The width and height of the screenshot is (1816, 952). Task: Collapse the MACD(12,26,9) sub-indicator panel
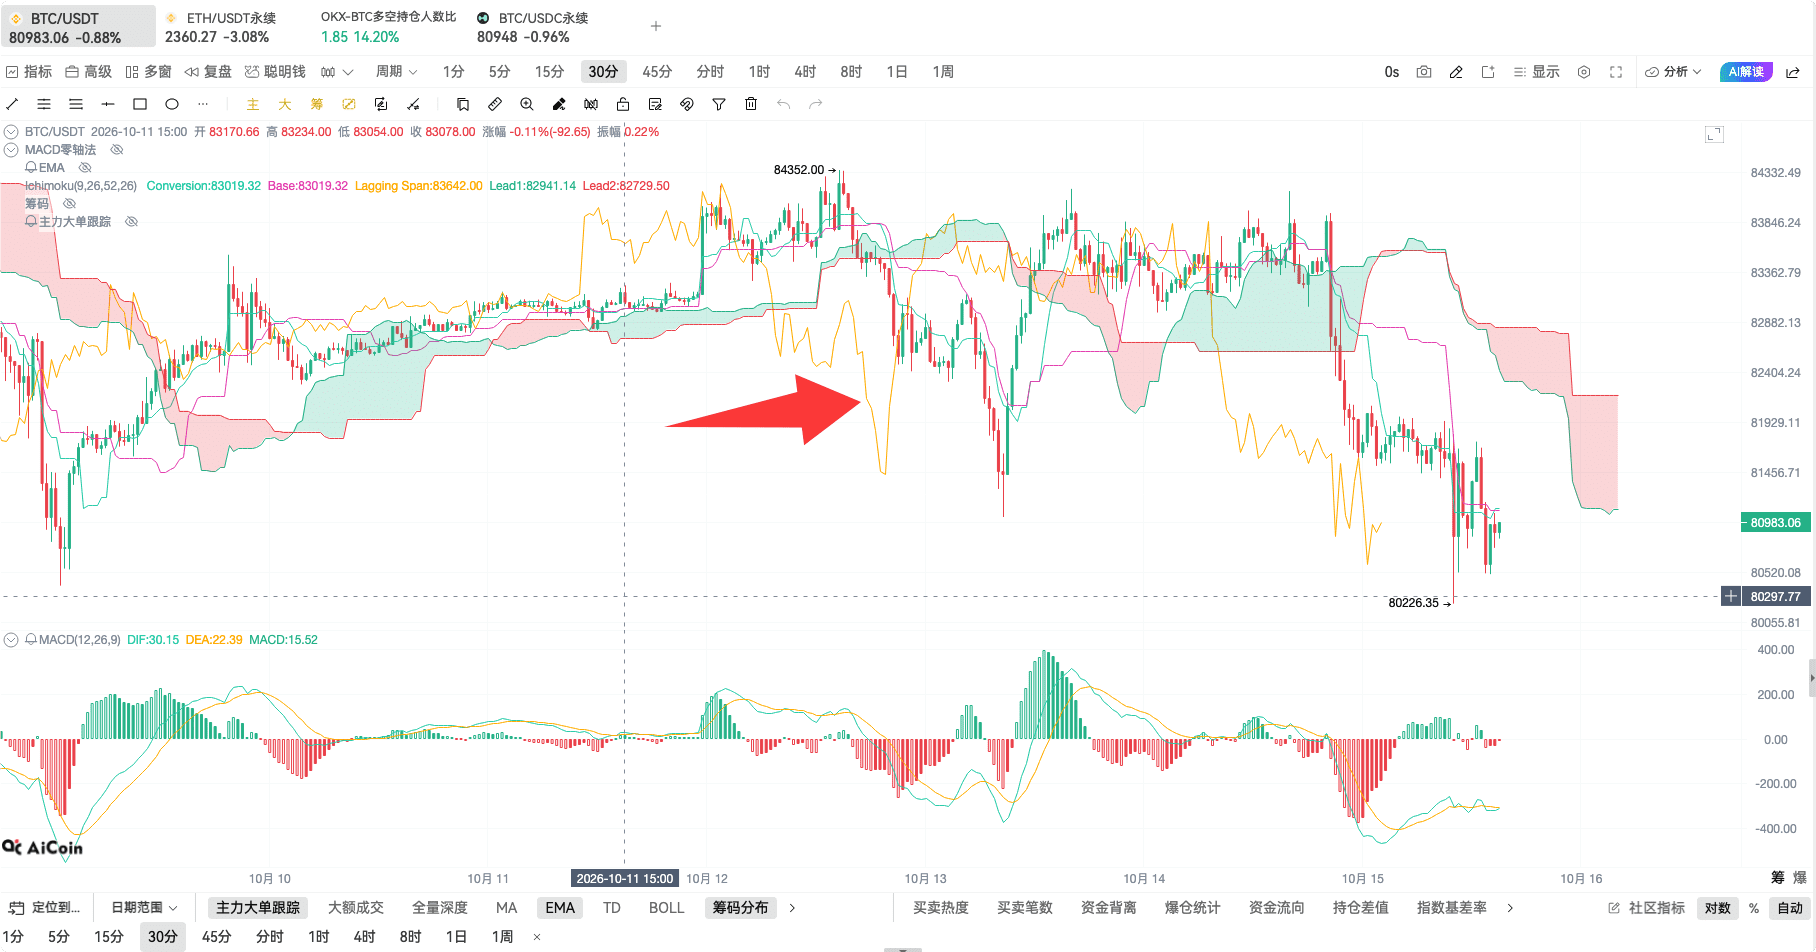pyautogui.click(x=11, y=640)
